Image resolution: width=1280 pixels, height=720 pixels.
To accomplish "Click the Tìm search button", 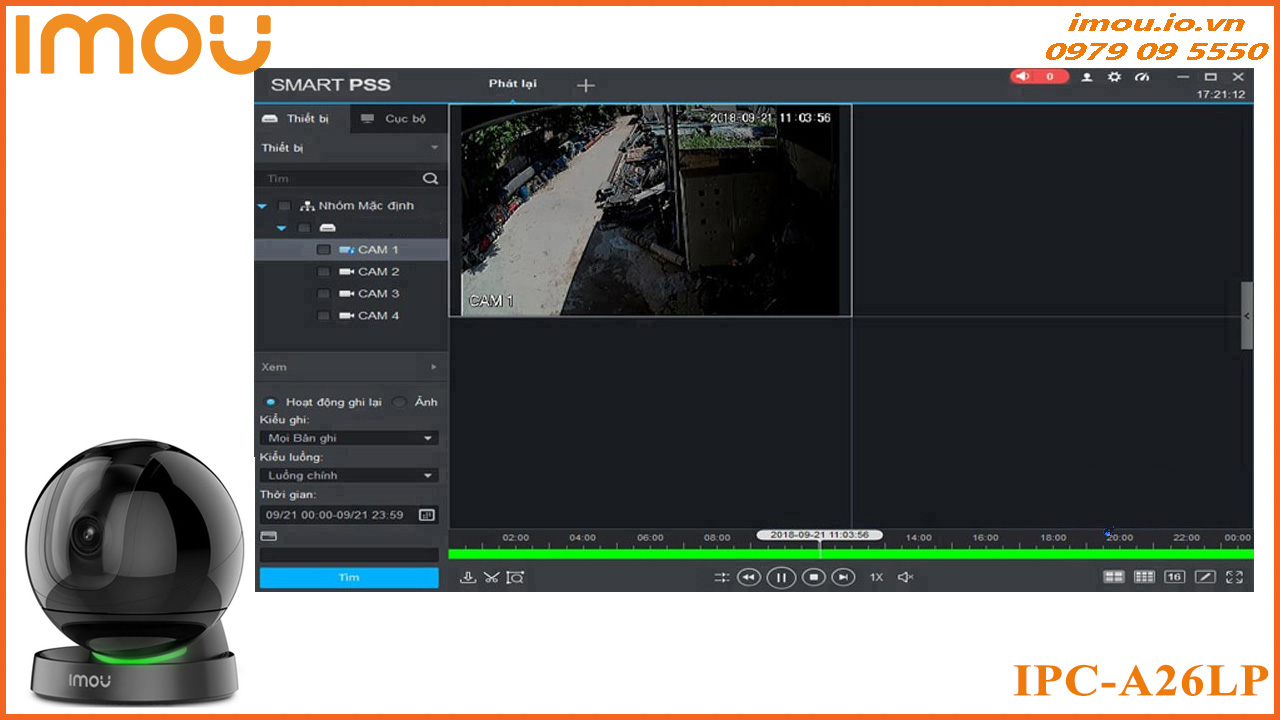I will (348, 577).
